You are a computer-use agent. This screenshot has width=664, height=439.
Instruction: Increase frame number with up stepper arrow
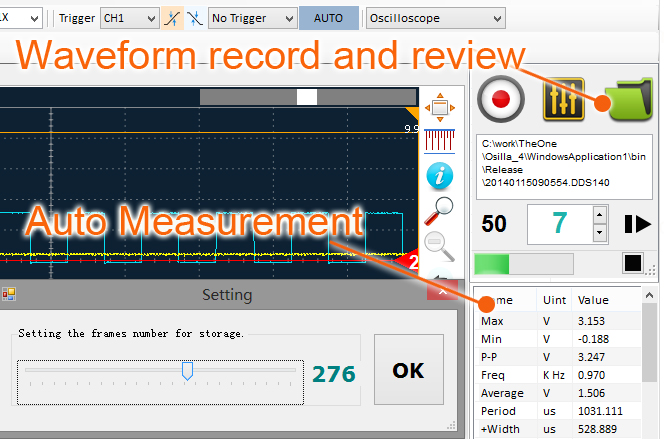click(x=599, y=215)
